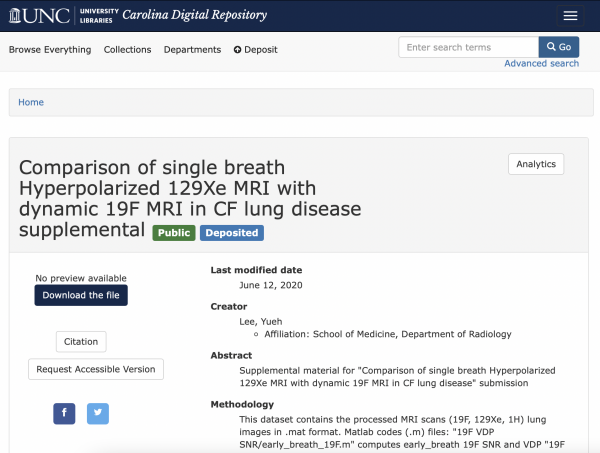Follow the Home breadcrumb link
The width and height of the screenshot is (600, 453).
click(x=30, y=102)
